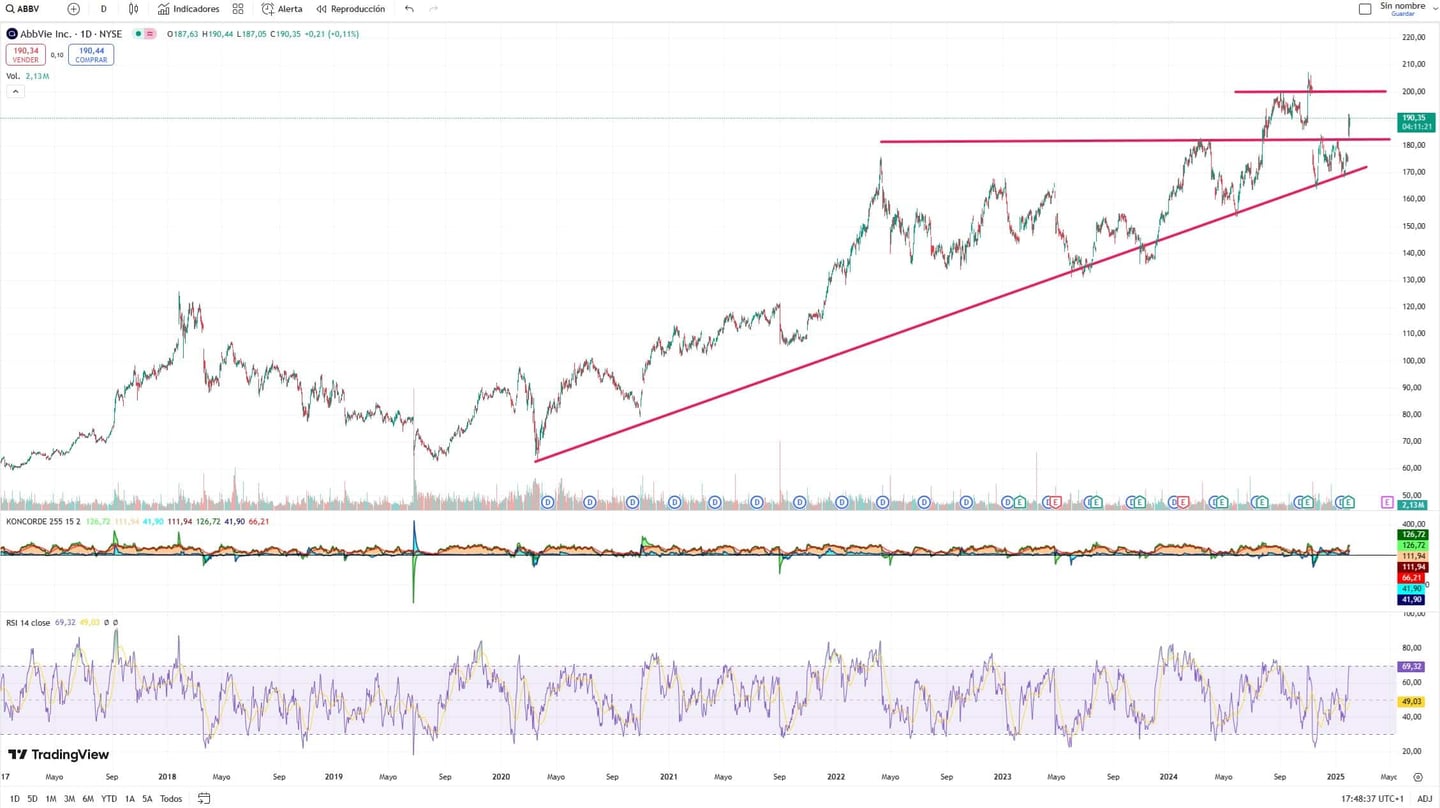Toggle the flag next to AbbVie Inc.
This screenshot has height=808, width=1440.
click(149, 34)
